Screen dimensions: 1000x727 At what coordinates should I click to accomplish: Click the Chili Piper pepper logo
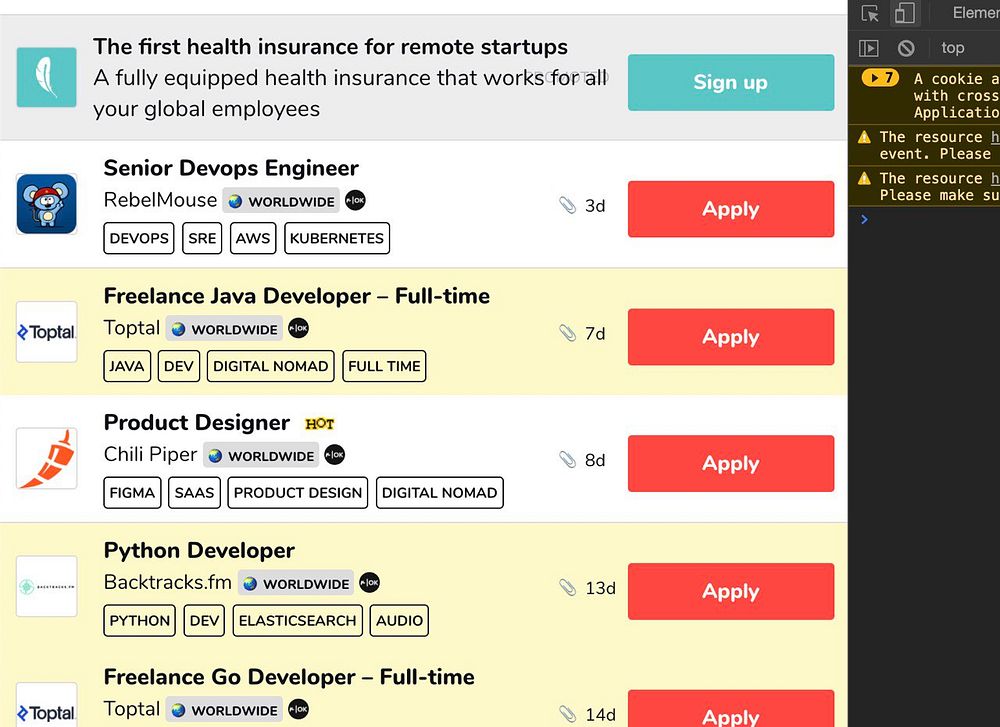[47, 459]
